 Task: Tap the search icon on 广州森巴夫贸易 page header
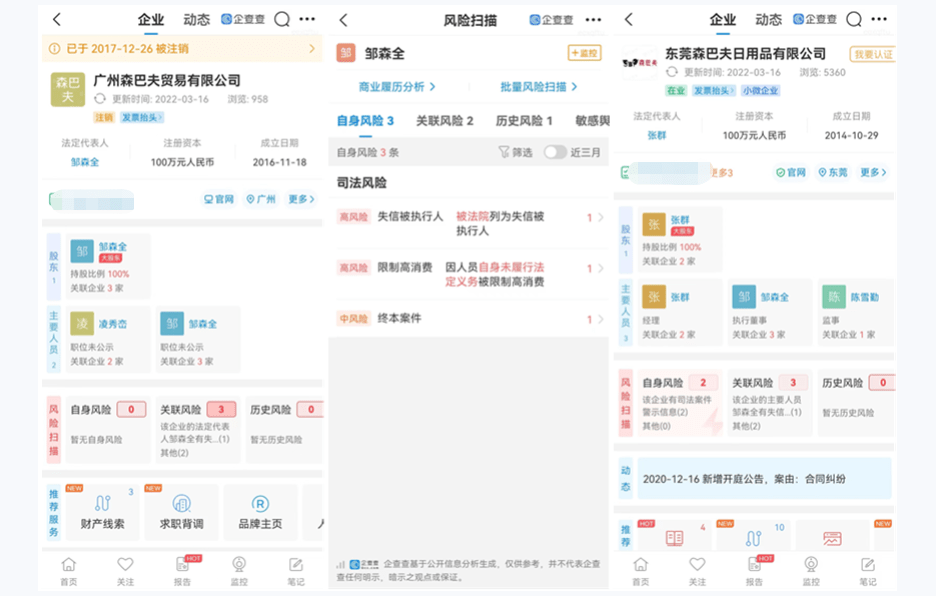(282, 20)
